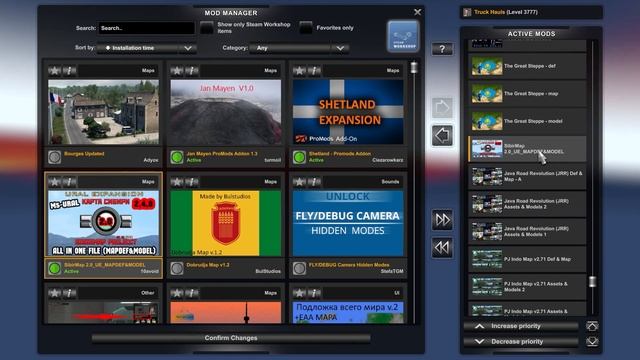Select PJ Indo Map Assets & Models 2
The height and width of the screenshot is (360, 640).
[x=527, y=287]
